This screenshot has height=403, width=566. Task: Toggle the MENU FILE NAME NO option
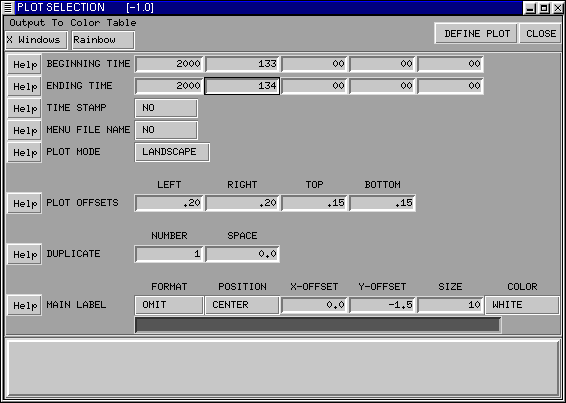point(166,130)
